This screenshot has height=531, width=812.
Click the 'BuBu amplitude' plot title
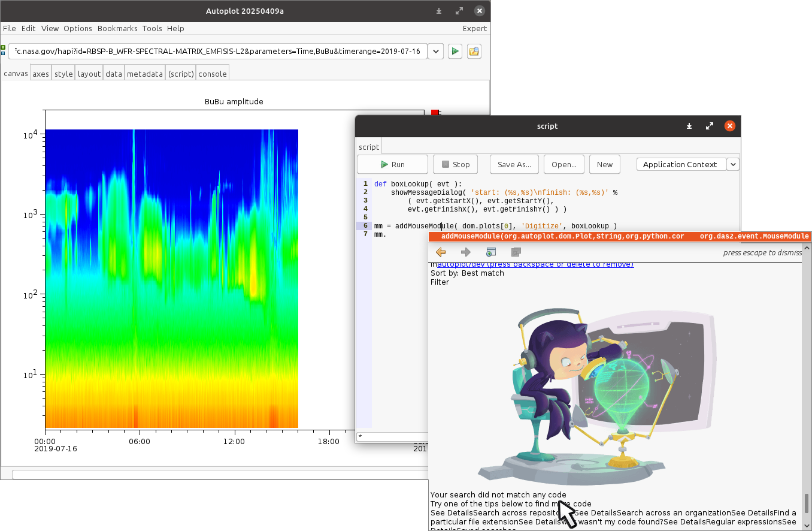(234, 102)
